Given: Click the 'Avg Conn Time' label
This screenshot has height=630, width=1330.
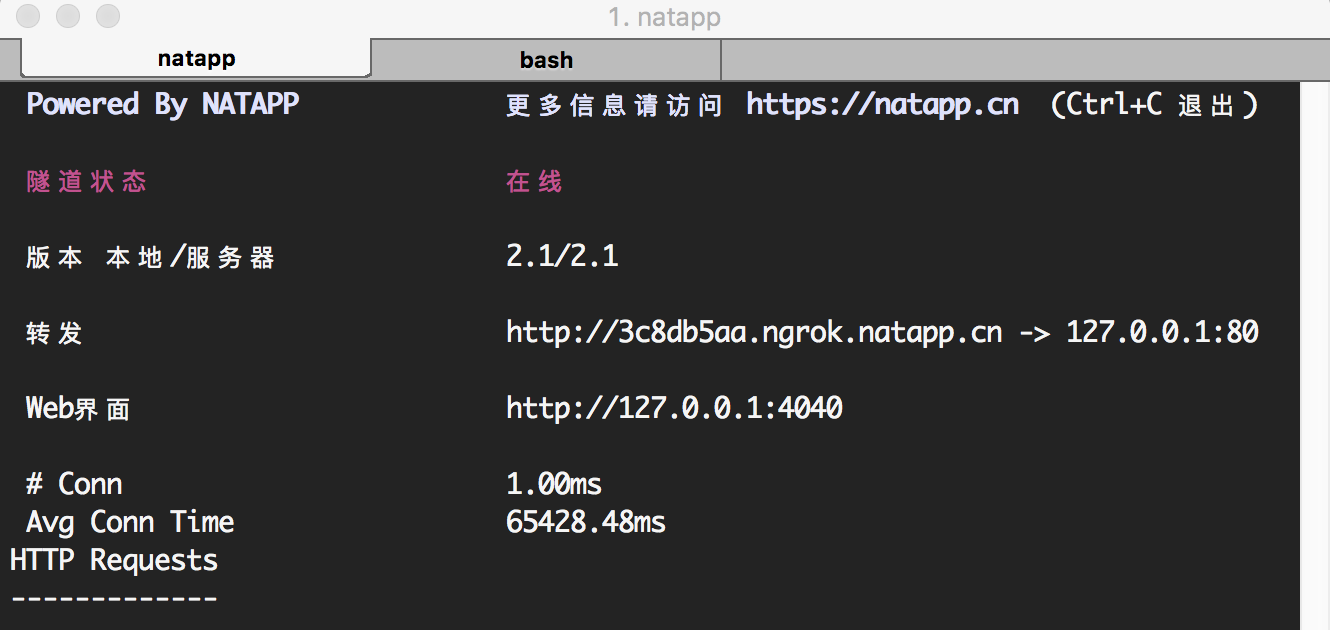Looking at the screenshot, I should point(130,523).
